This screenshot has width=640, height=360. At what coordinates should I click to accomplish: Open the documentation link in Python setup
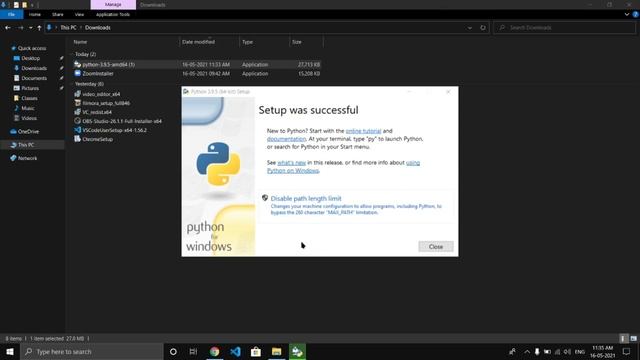(x=286, y=139)
